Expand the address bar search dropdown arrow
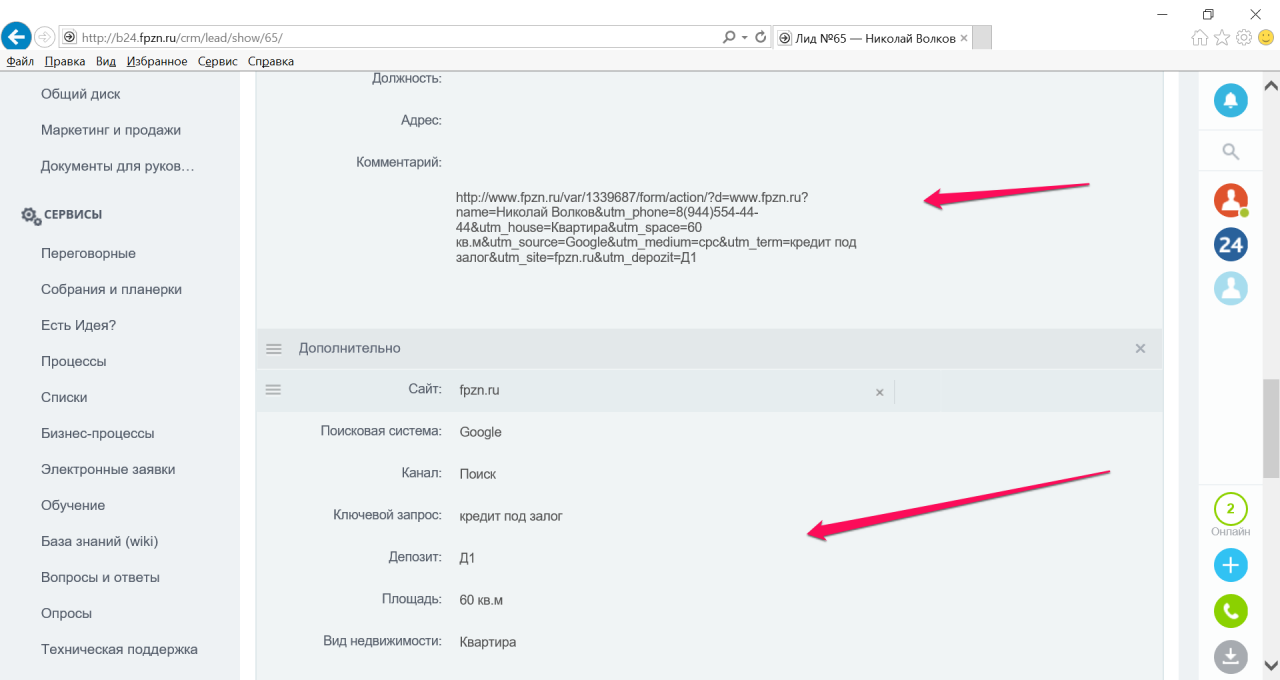The height and width of the screenshot is (680, 1280). click(x=744, y=37)
